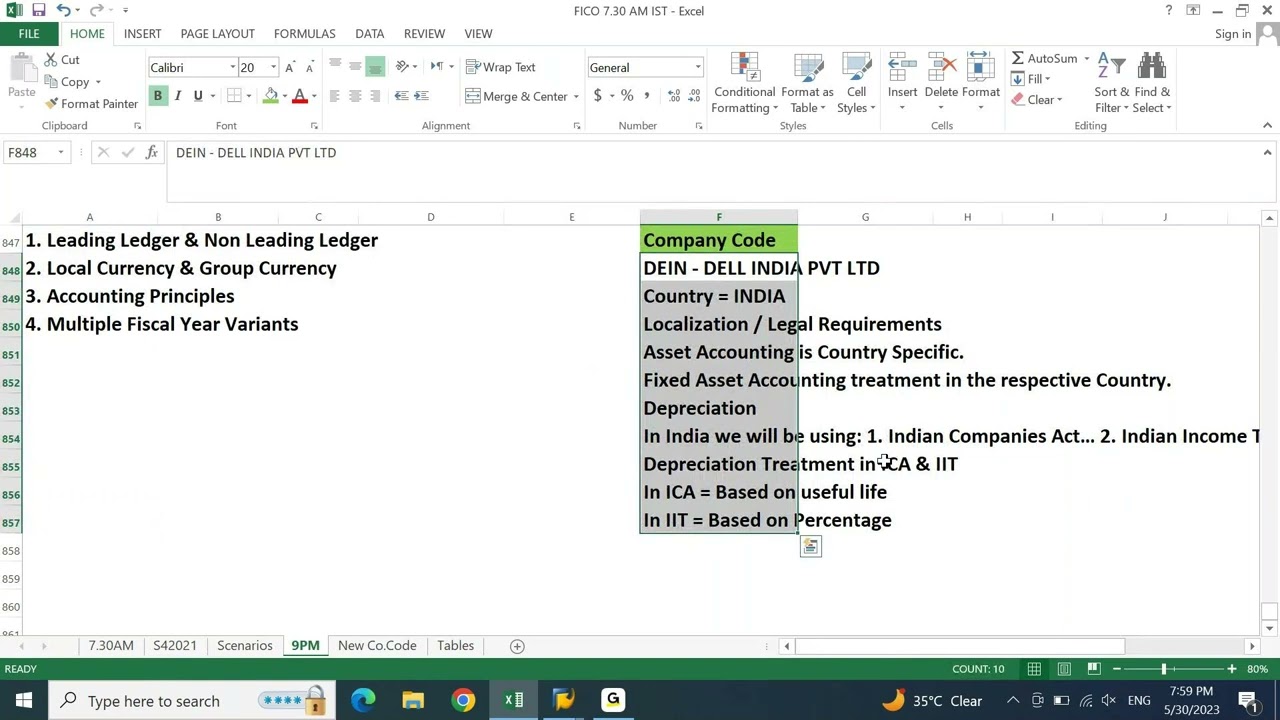The height and width of the screenshot is (720, 1280).
Task: Open the font size 20 dropdown
Action: click(273, 67)
